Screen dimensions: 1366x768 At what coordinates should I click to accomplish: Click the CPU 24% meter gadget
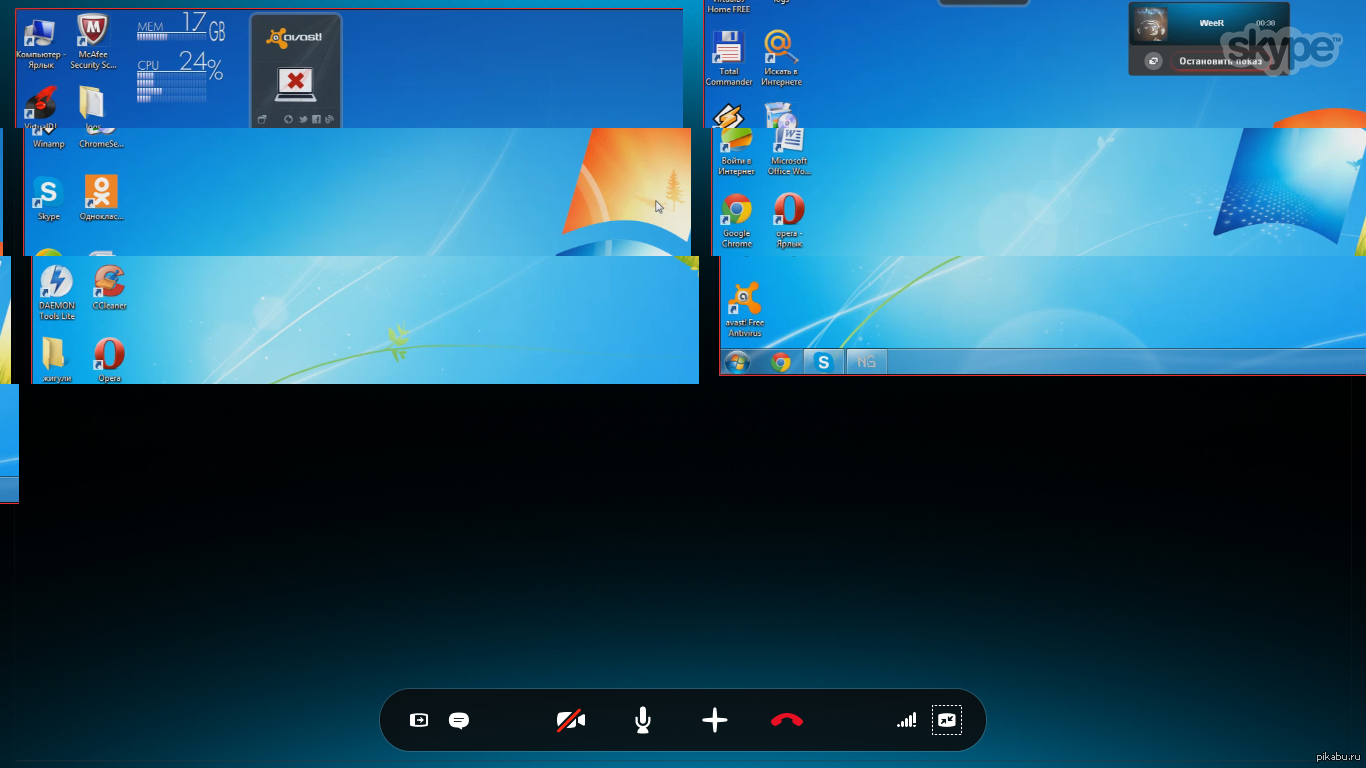click(x=180, y=78)
